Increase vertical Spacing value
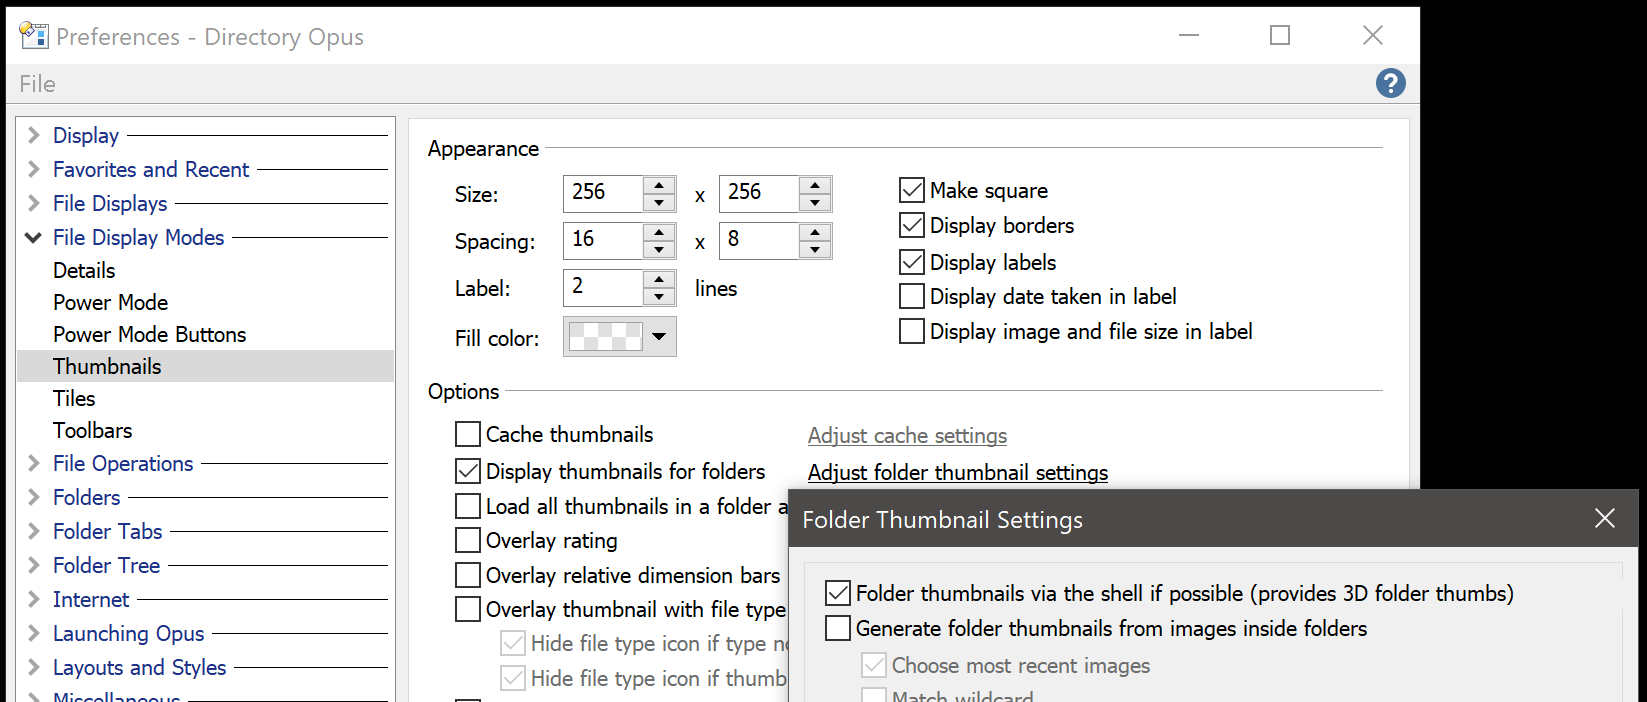The image size is (1647, 702). 815,232
